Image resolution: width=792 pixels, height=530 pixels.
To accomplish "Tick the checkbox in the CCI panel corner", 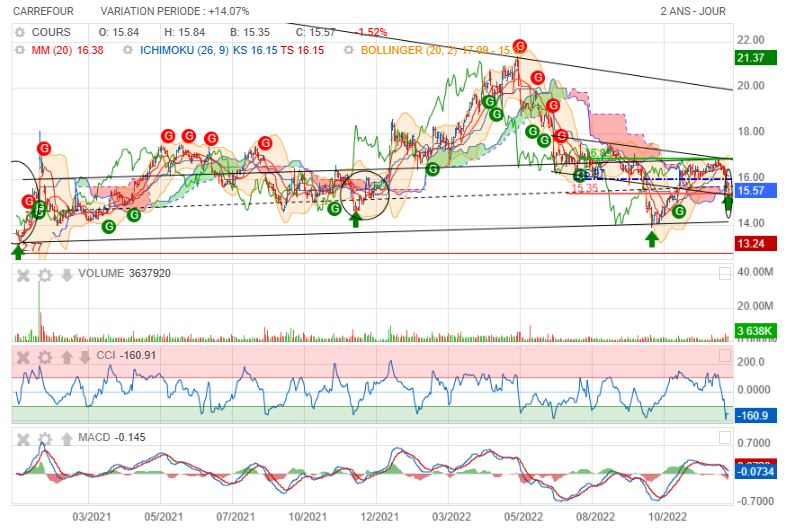I will pos(725,356).
